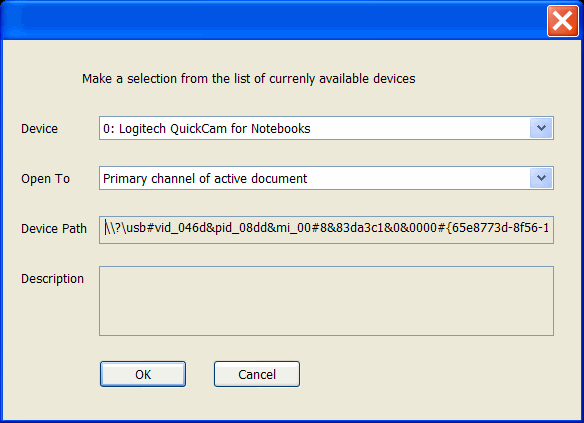Click the instruction text about available devices
Screen dimensions: 584x423
click(249, 79)
